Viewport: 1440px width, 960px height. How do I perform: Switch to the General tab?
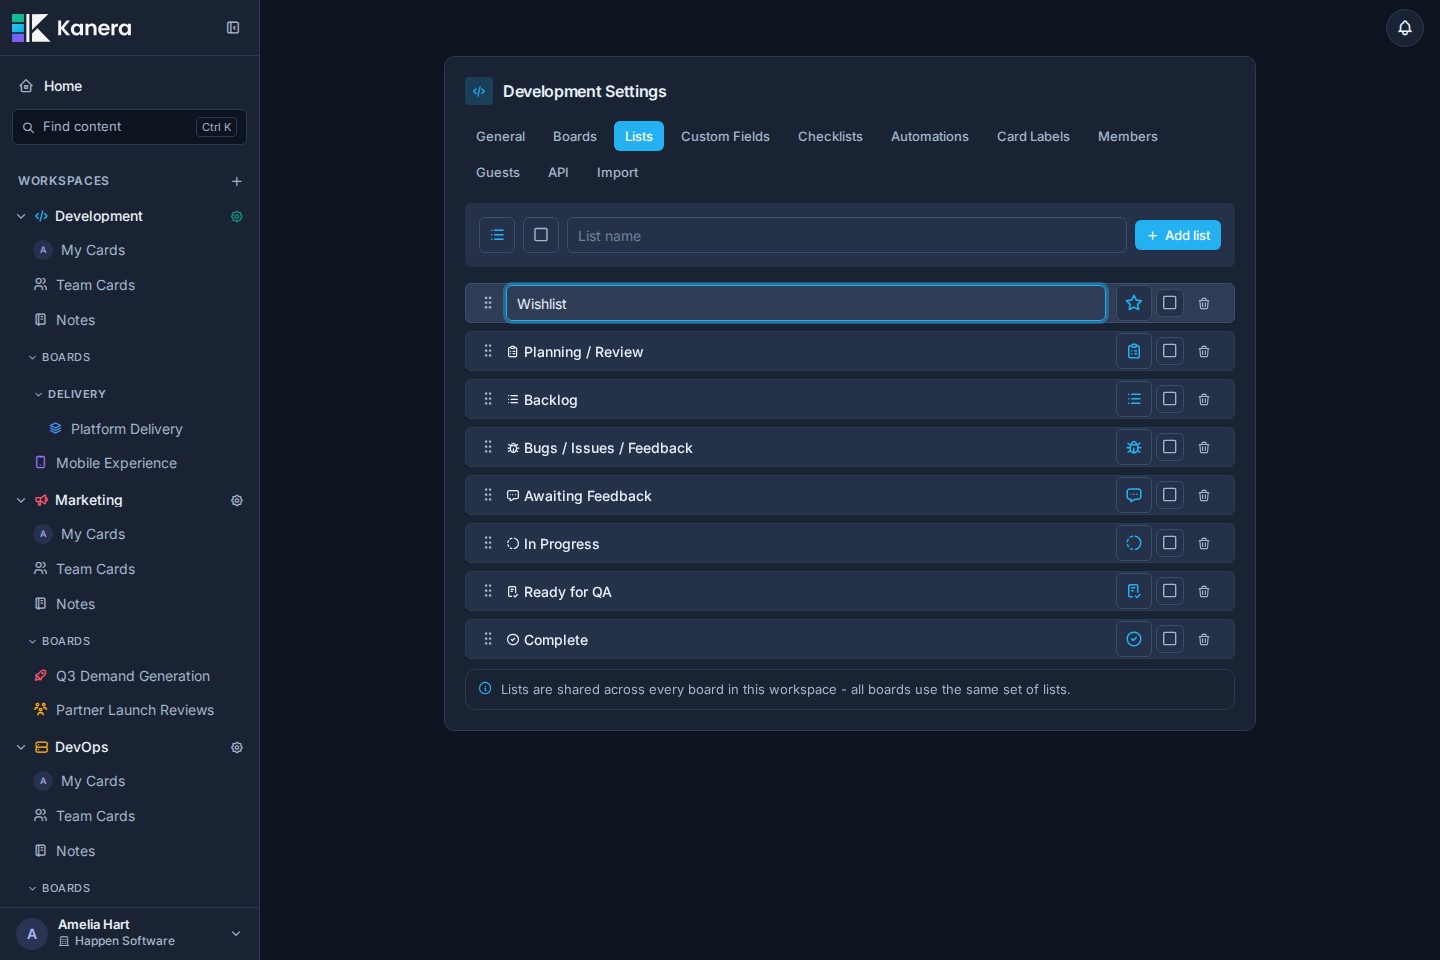500,136
